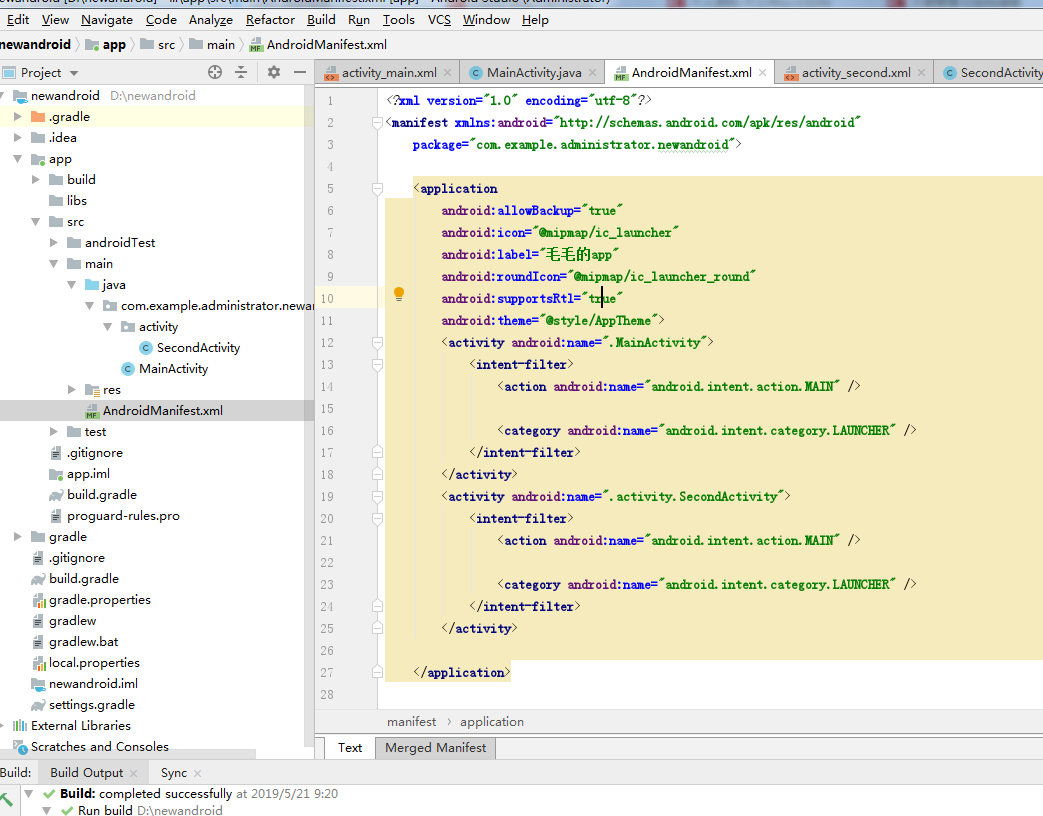Screen dimensions: 1043x816
Task: Collapse all nodes in Project panel
Action: 241,72
